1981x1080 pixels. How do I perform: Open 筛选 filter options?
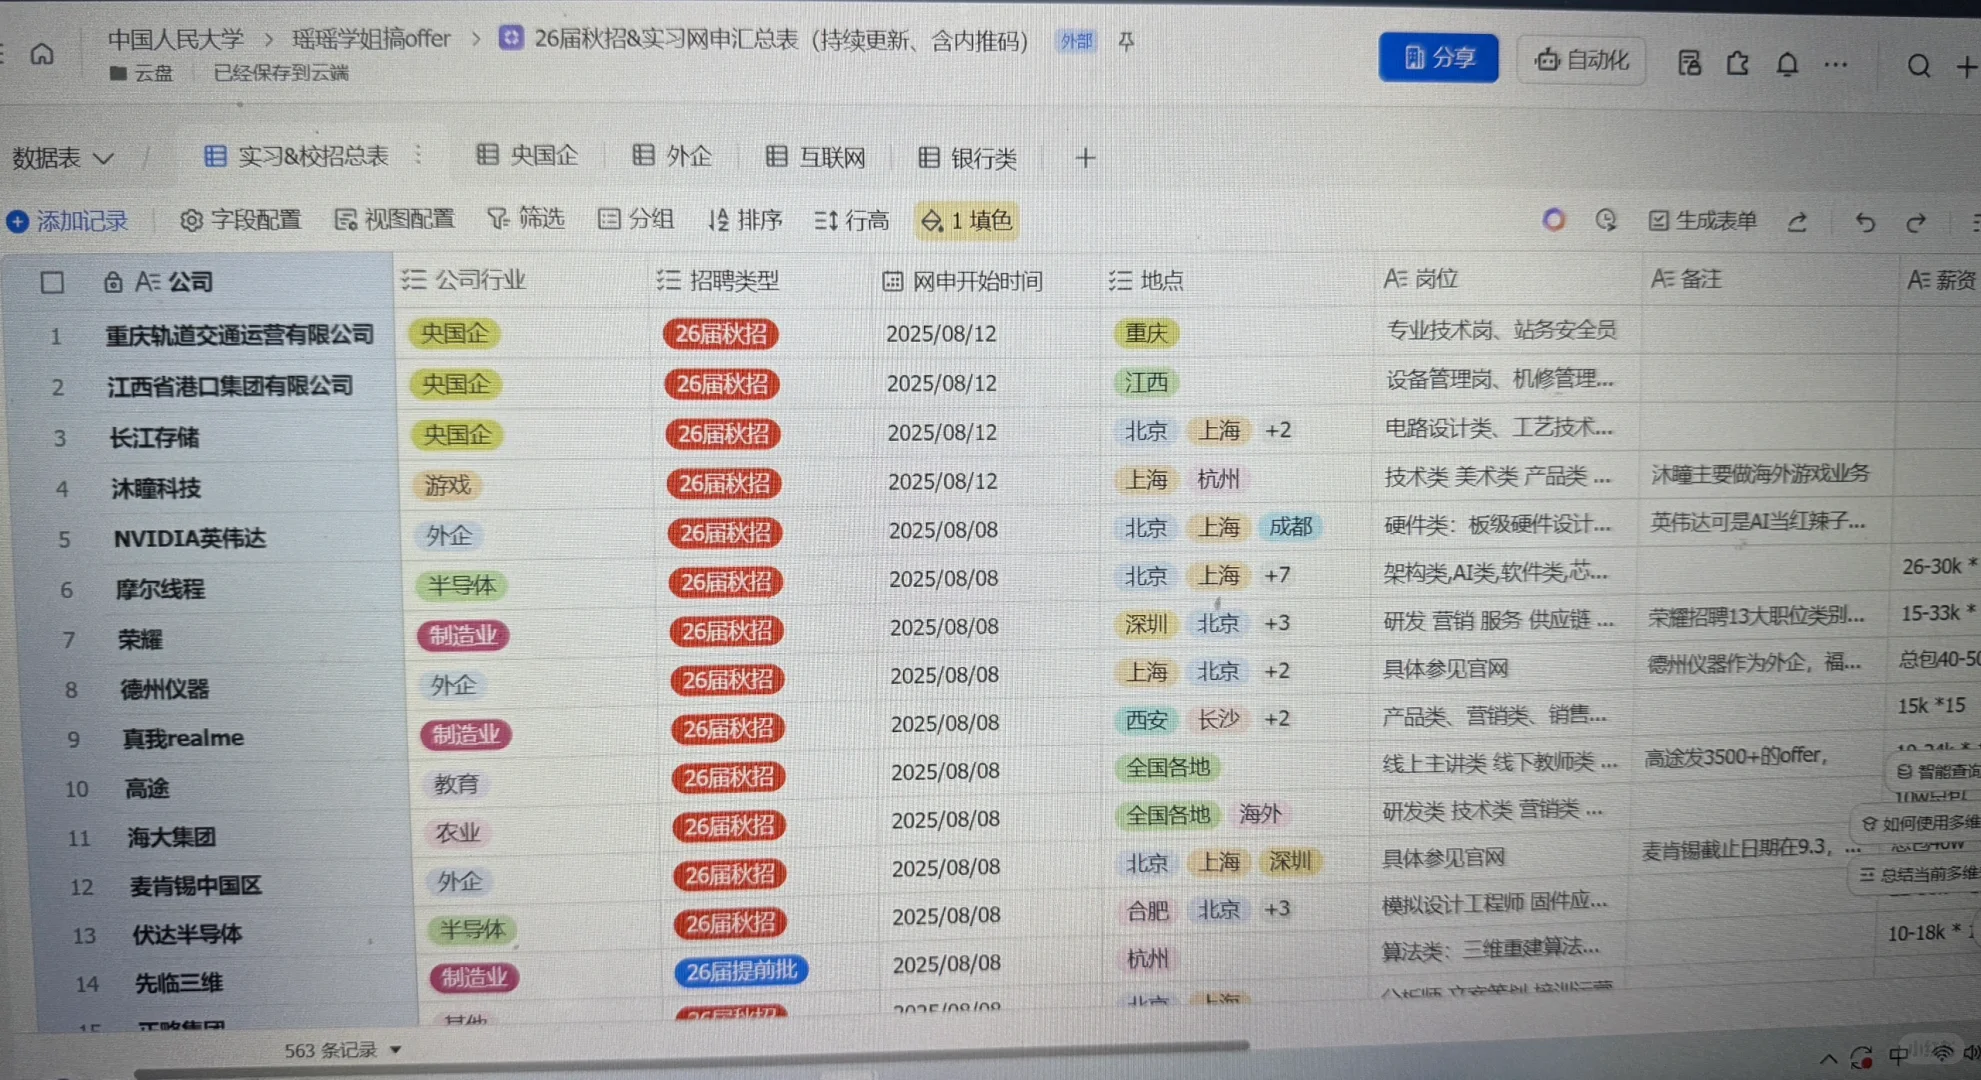tap(526, 218)
